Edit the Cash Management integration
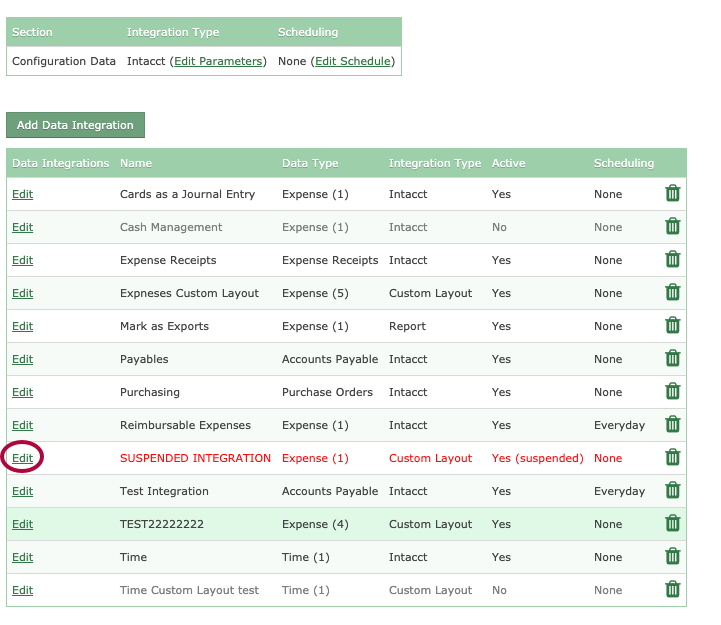This screenshot has width=721, height=625. tap(23, 227)
